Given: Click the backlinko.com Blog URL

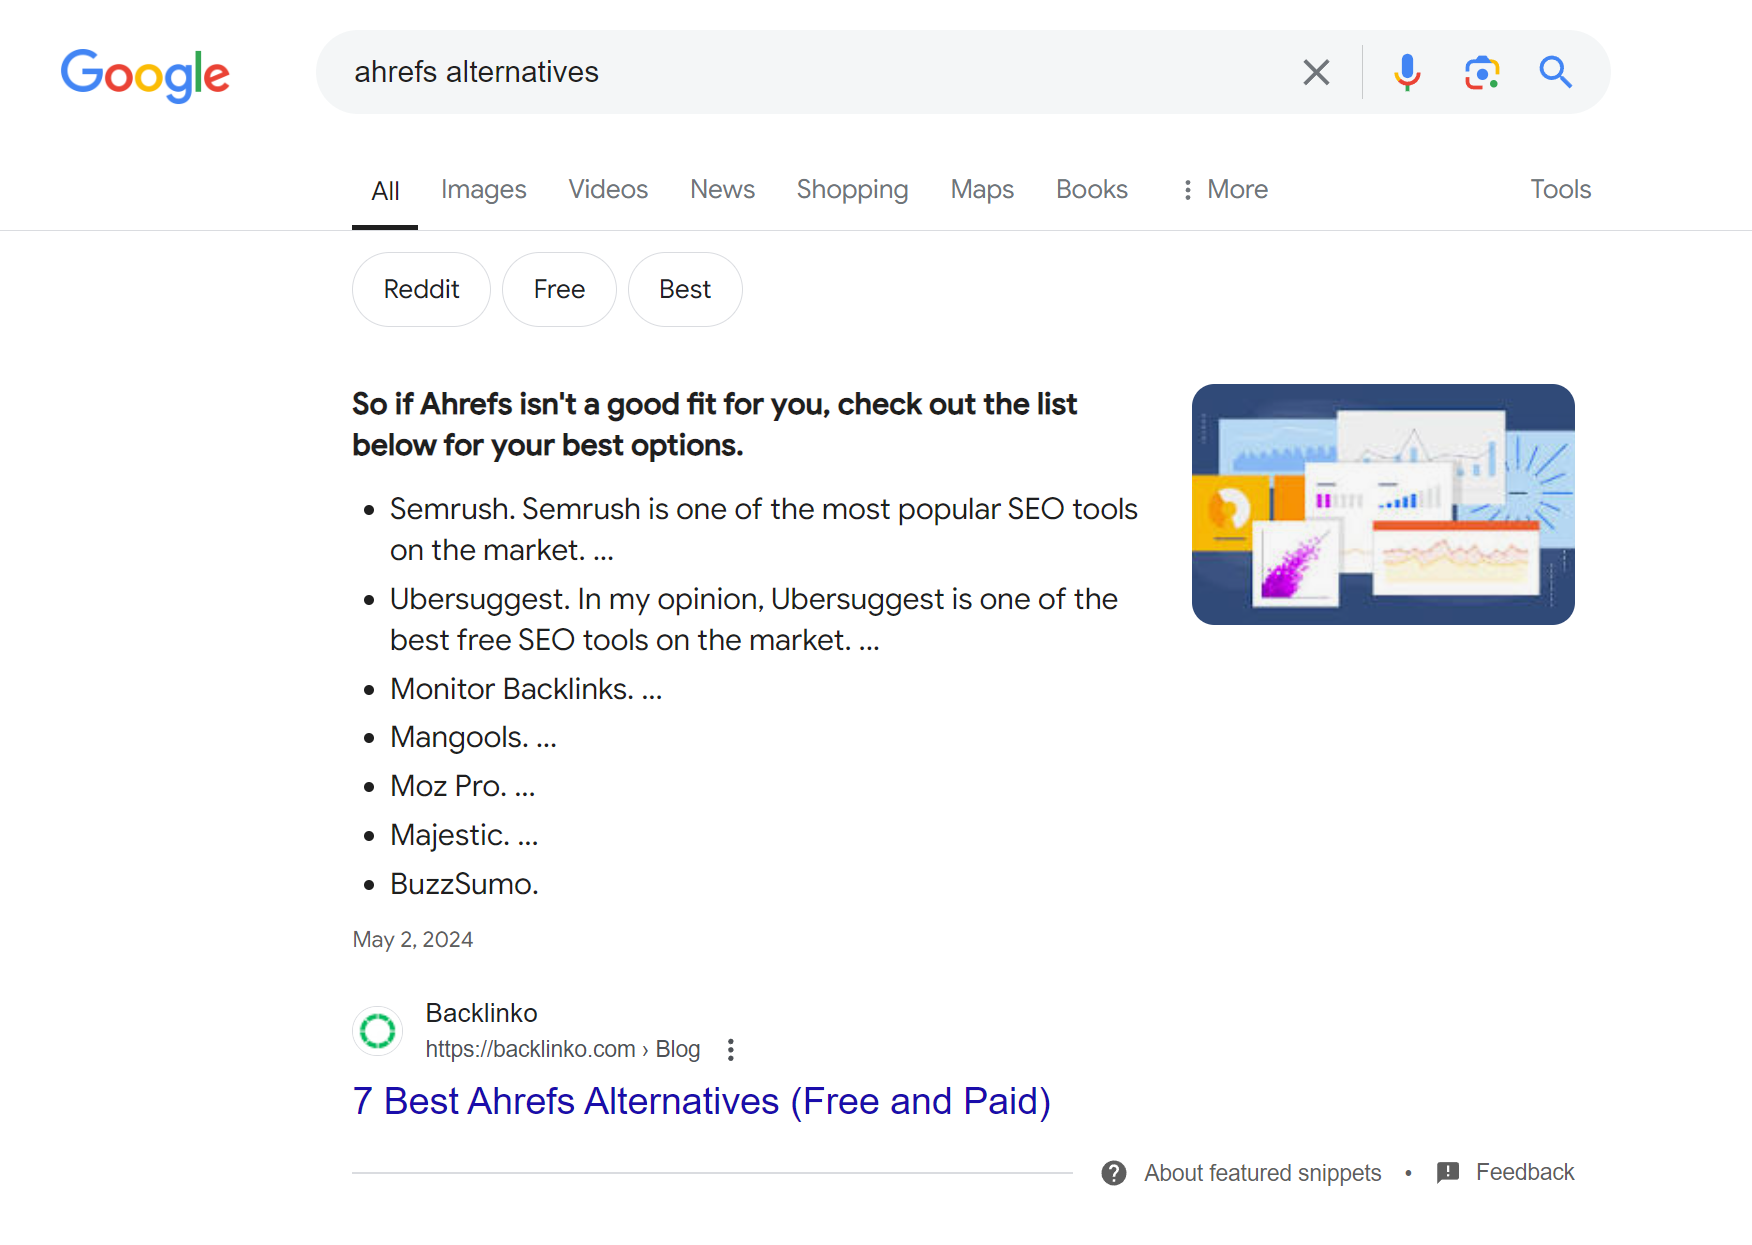Looking at the screenshot, I should click(x=562, y=1049).
